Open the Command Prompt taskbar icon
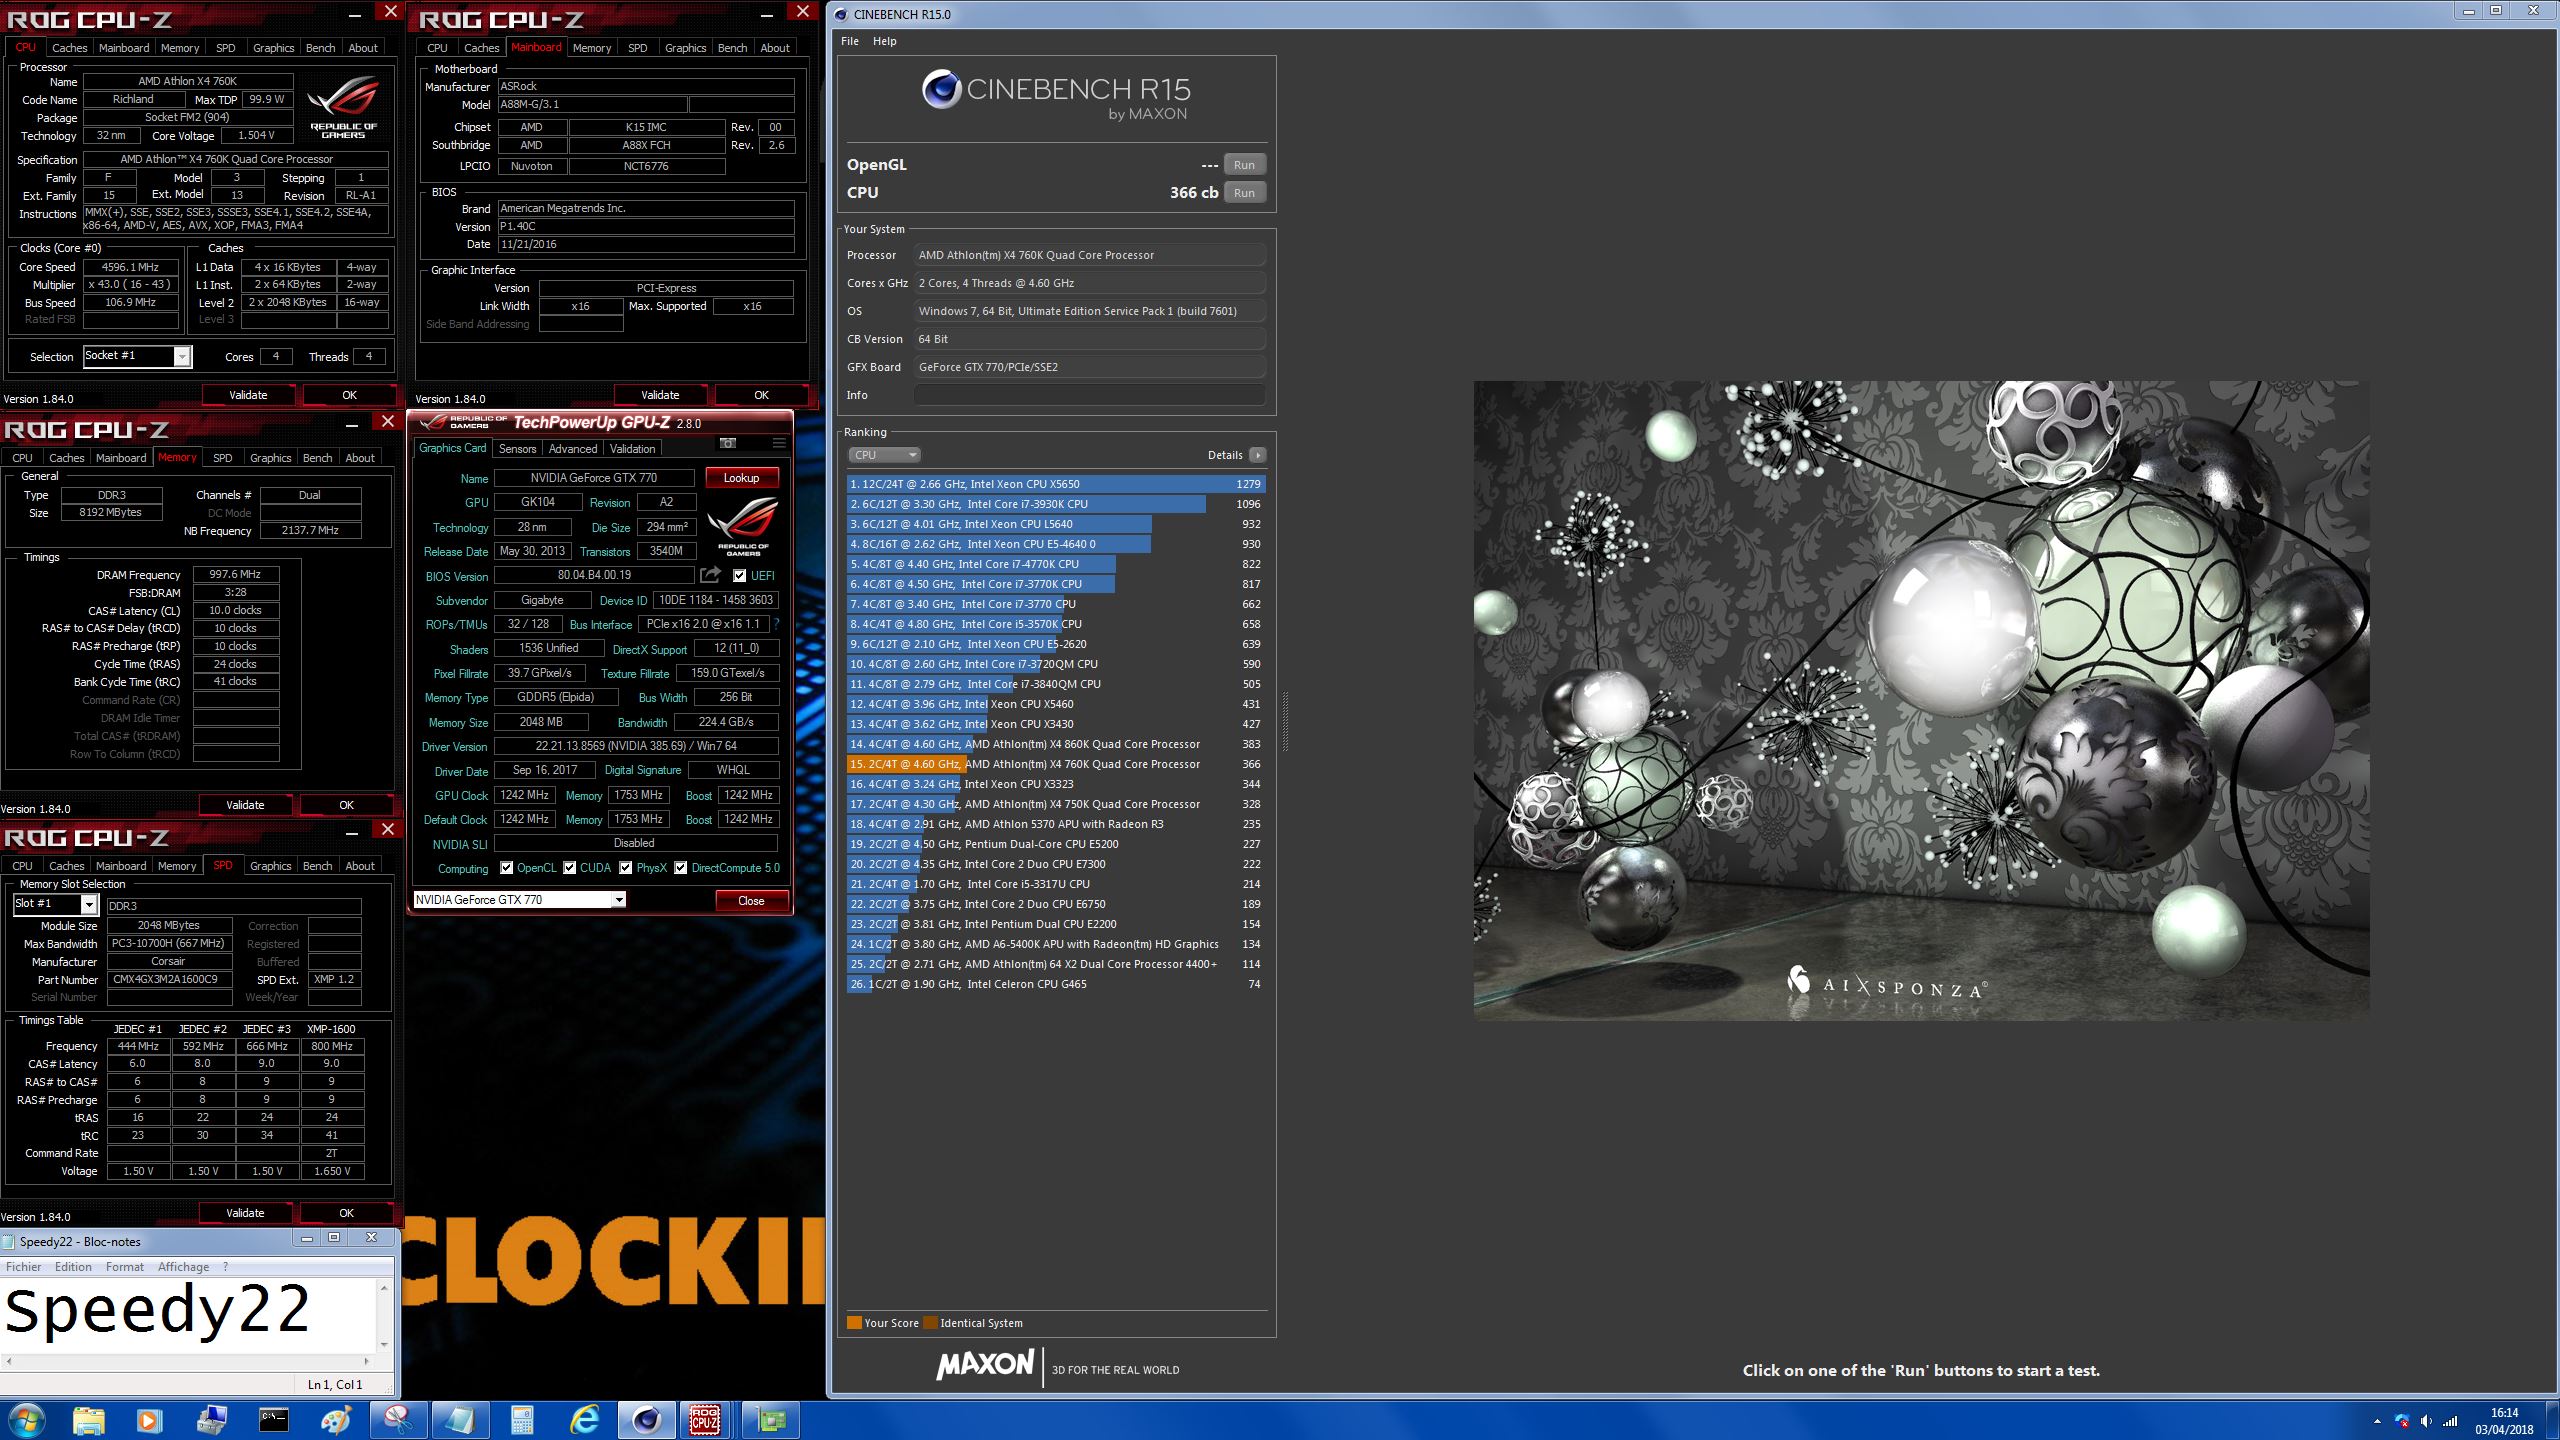This screenshot has width=2560, height=1440. pos(273,1420)
